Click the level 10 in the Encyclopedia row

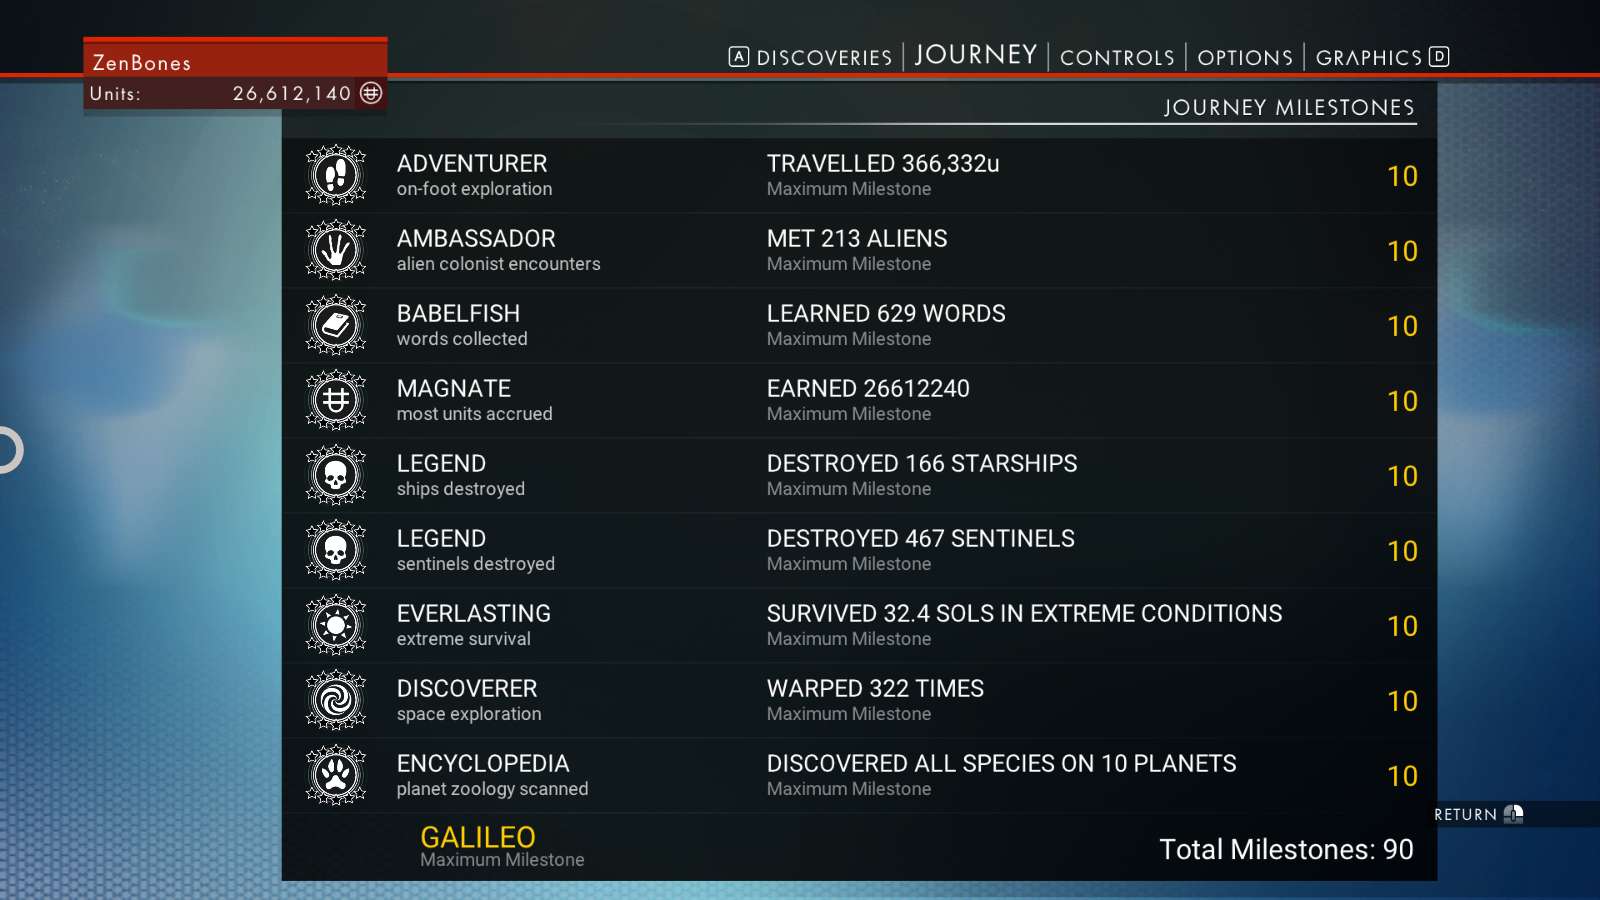tap(1402, 776)
